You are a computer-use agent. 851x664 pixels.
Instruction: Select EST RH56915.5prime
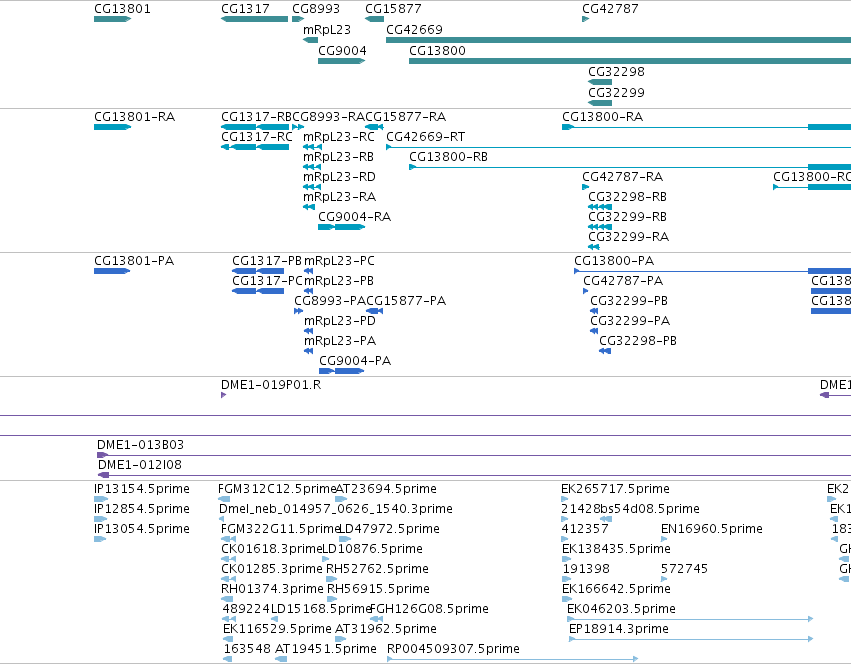pos(378,589)
